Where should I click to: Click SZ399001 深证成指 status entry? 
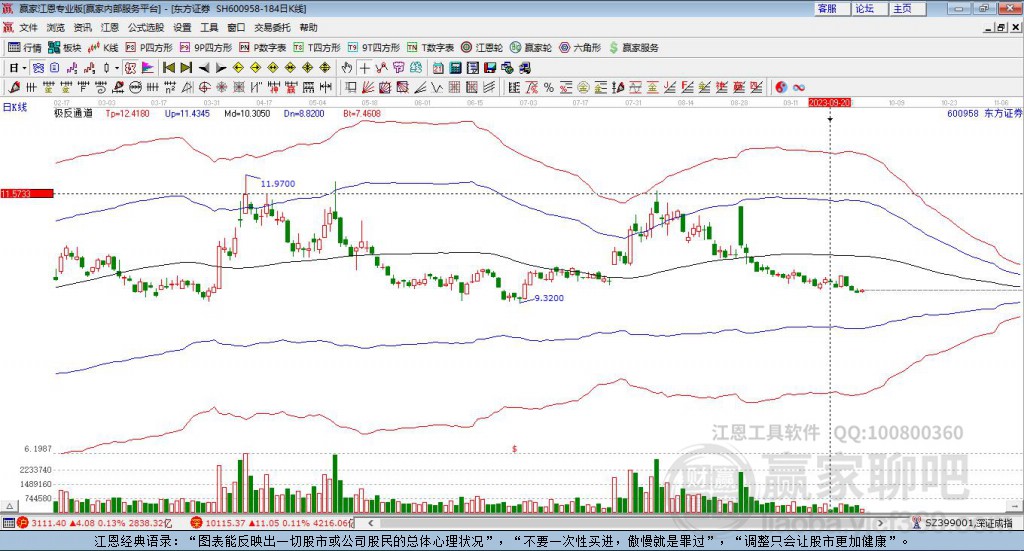click(963, 523)
